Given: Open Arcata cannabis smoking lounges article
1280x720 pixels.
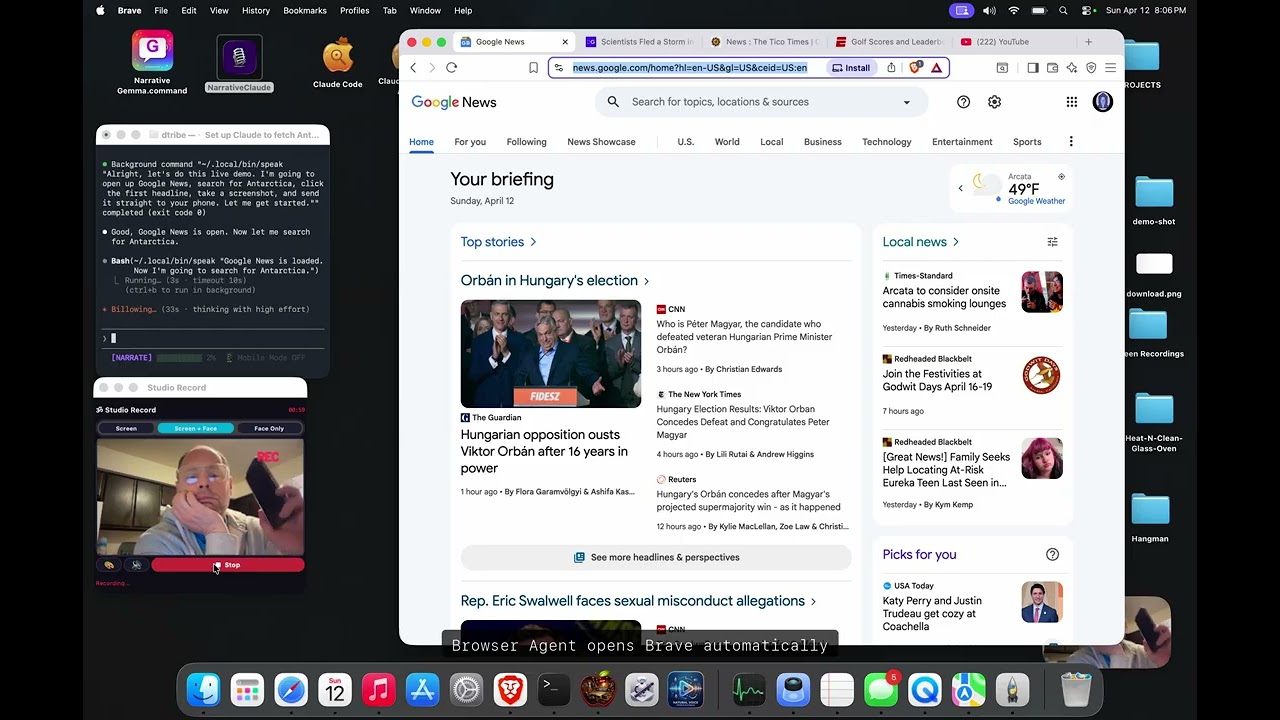Looking at the screenshot, I should tap(944, 297).
